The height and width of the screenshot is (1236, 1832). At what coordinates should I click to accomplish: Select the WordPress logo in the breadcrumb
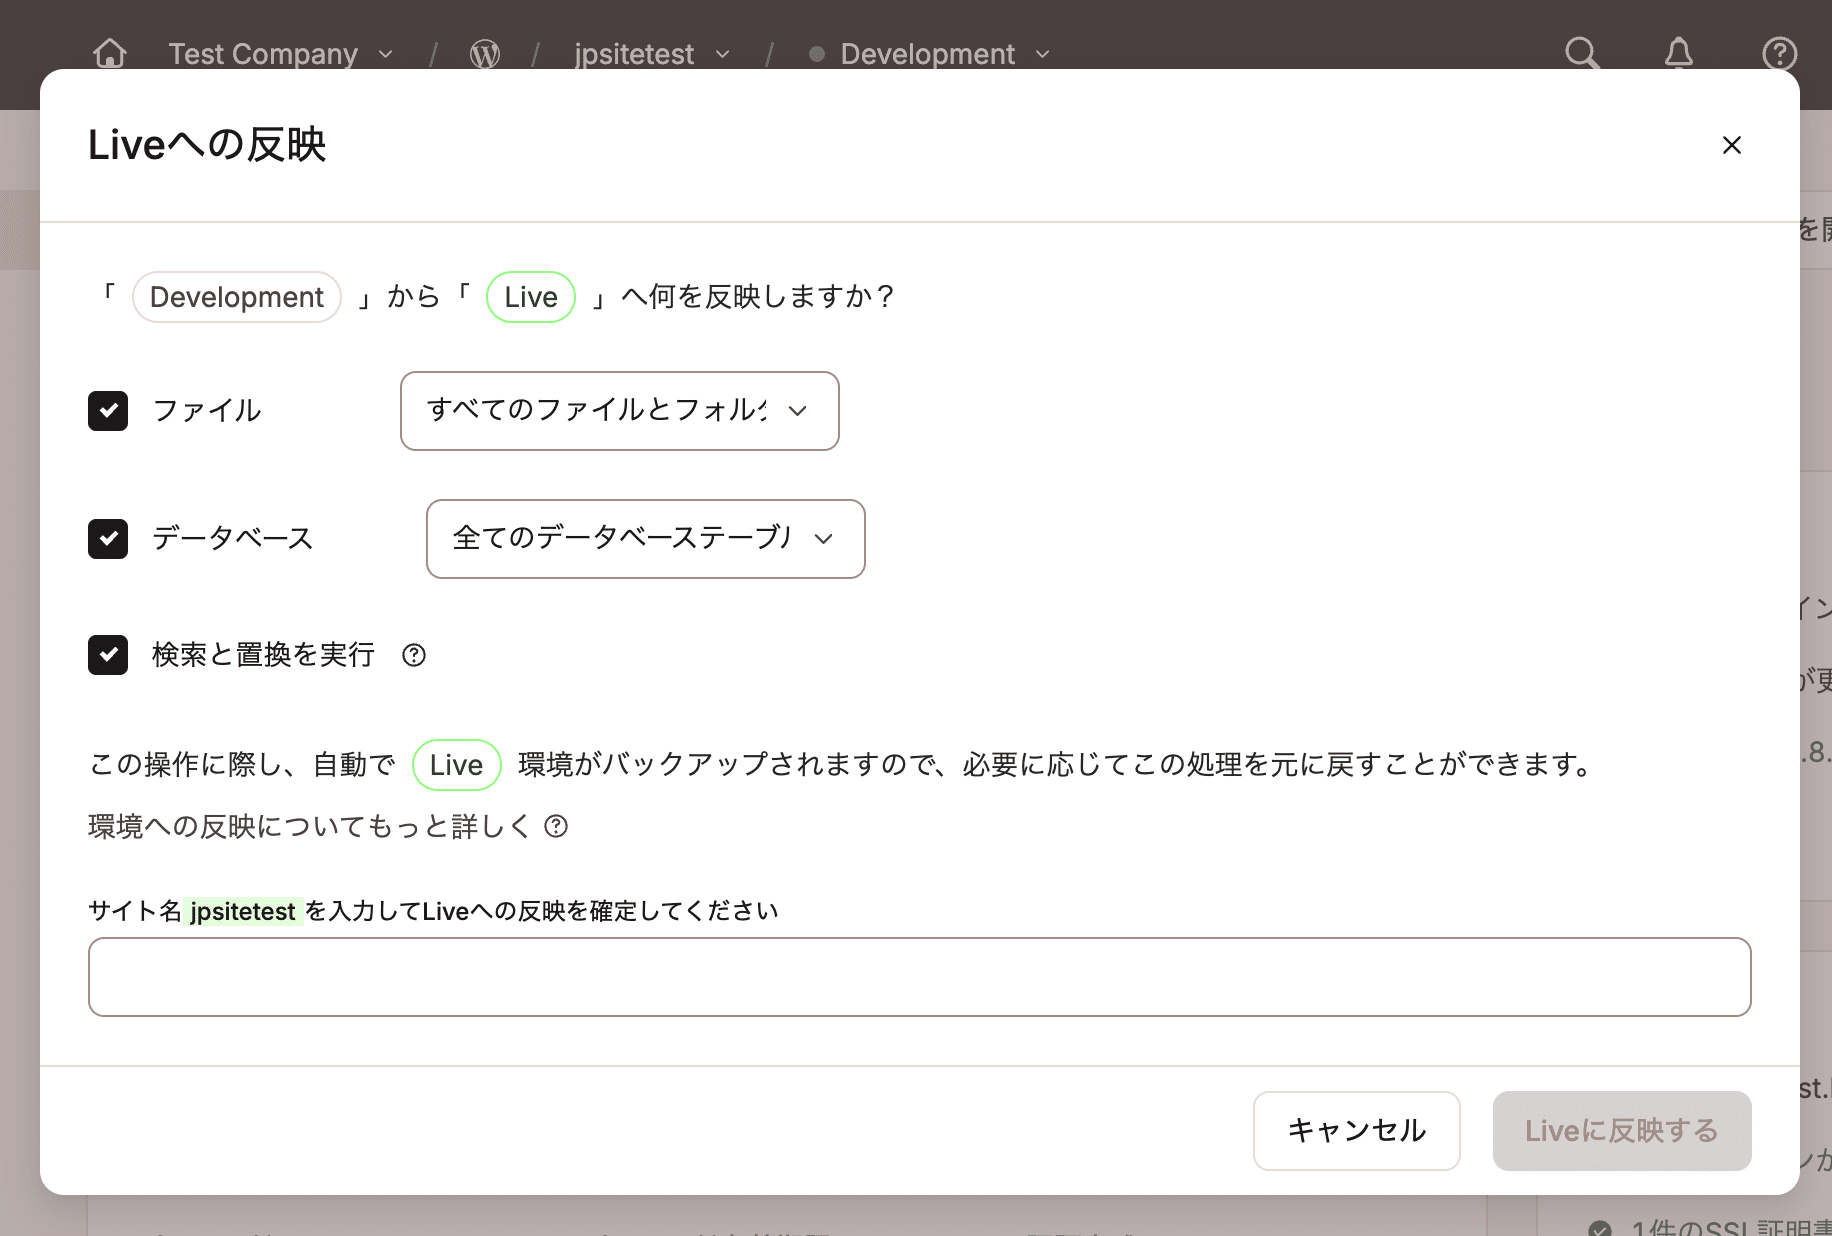(x=485, y=54)
